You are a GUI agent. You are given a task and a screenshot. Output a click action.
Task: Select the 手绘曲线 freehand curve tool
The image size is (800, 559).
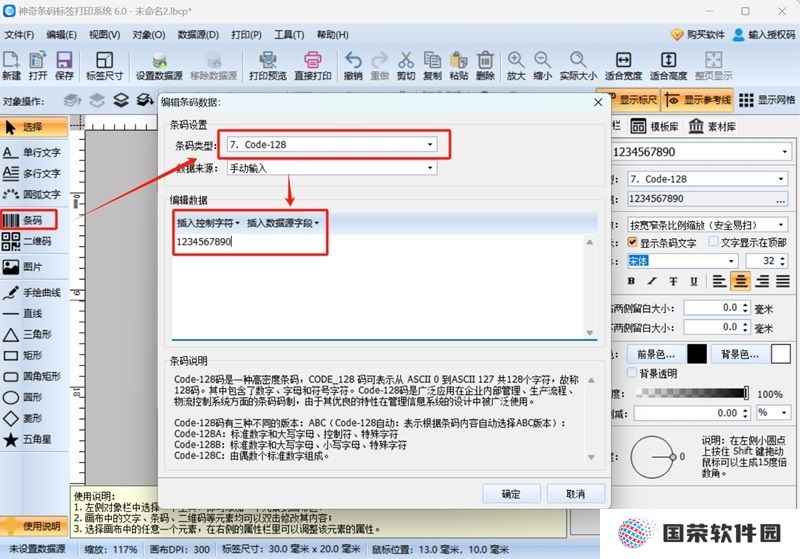pos(34,292)
